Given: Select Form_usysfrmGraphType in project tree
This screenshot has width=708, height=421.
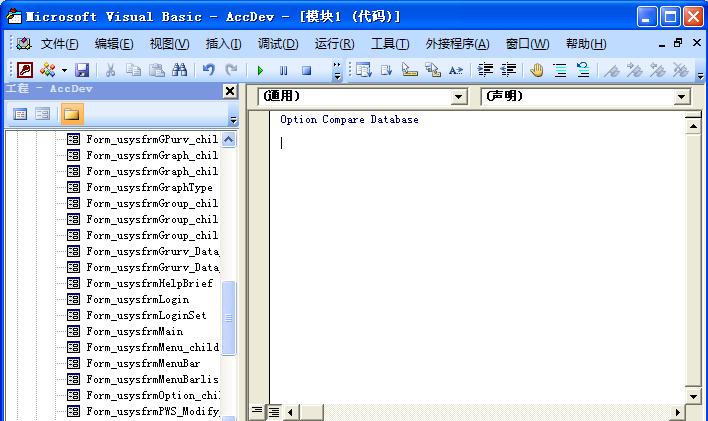Looking at the screenshot, I should [149, 187].
